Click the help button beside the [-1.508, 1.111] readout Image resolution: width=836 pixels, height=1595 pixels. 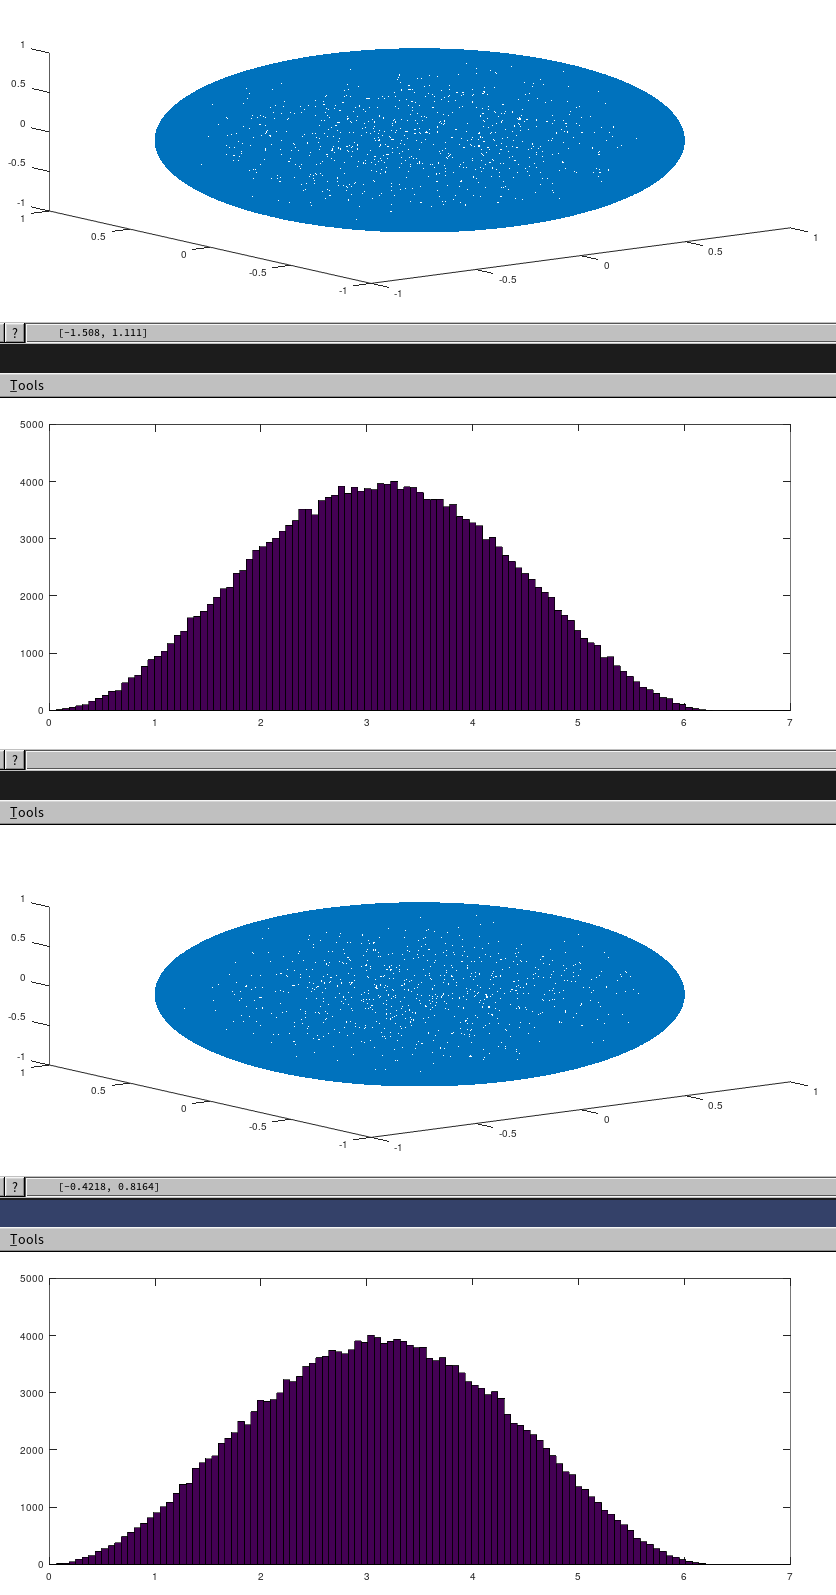point(14,333)
